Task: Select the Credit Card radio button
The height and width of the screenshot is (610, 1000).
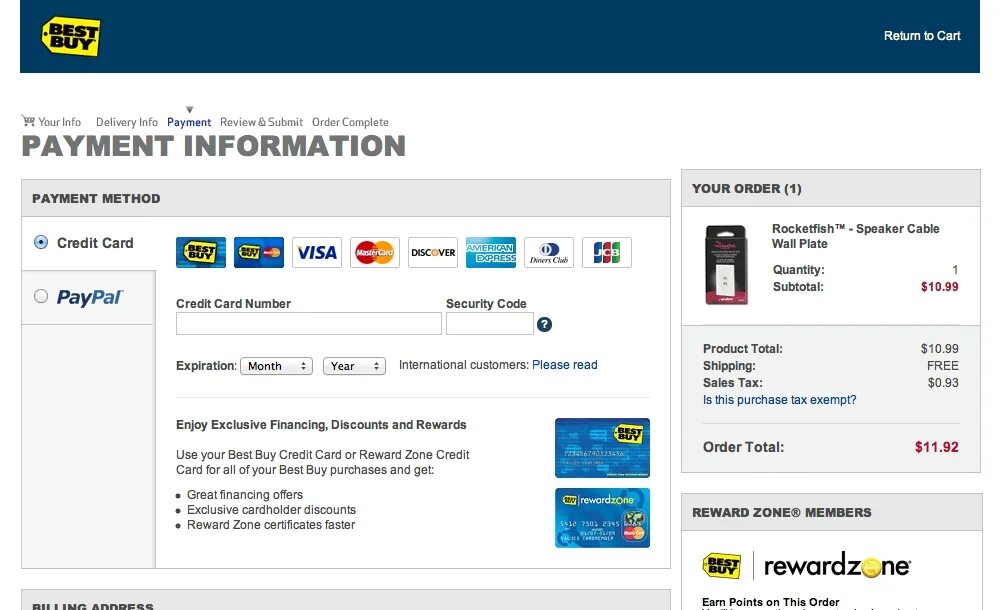Action: (x=41, y=242)
